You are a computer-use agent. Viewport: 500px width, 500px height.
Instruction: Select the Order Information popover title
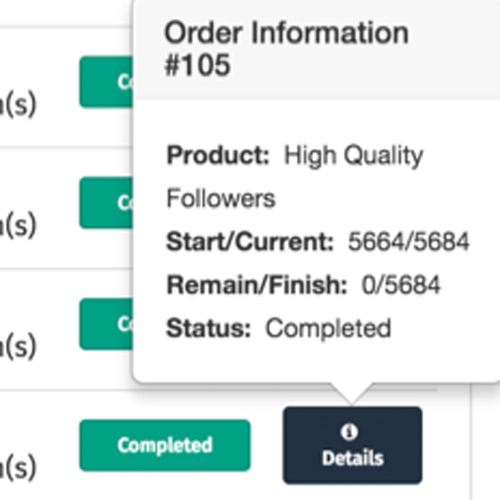pos(286,33)
